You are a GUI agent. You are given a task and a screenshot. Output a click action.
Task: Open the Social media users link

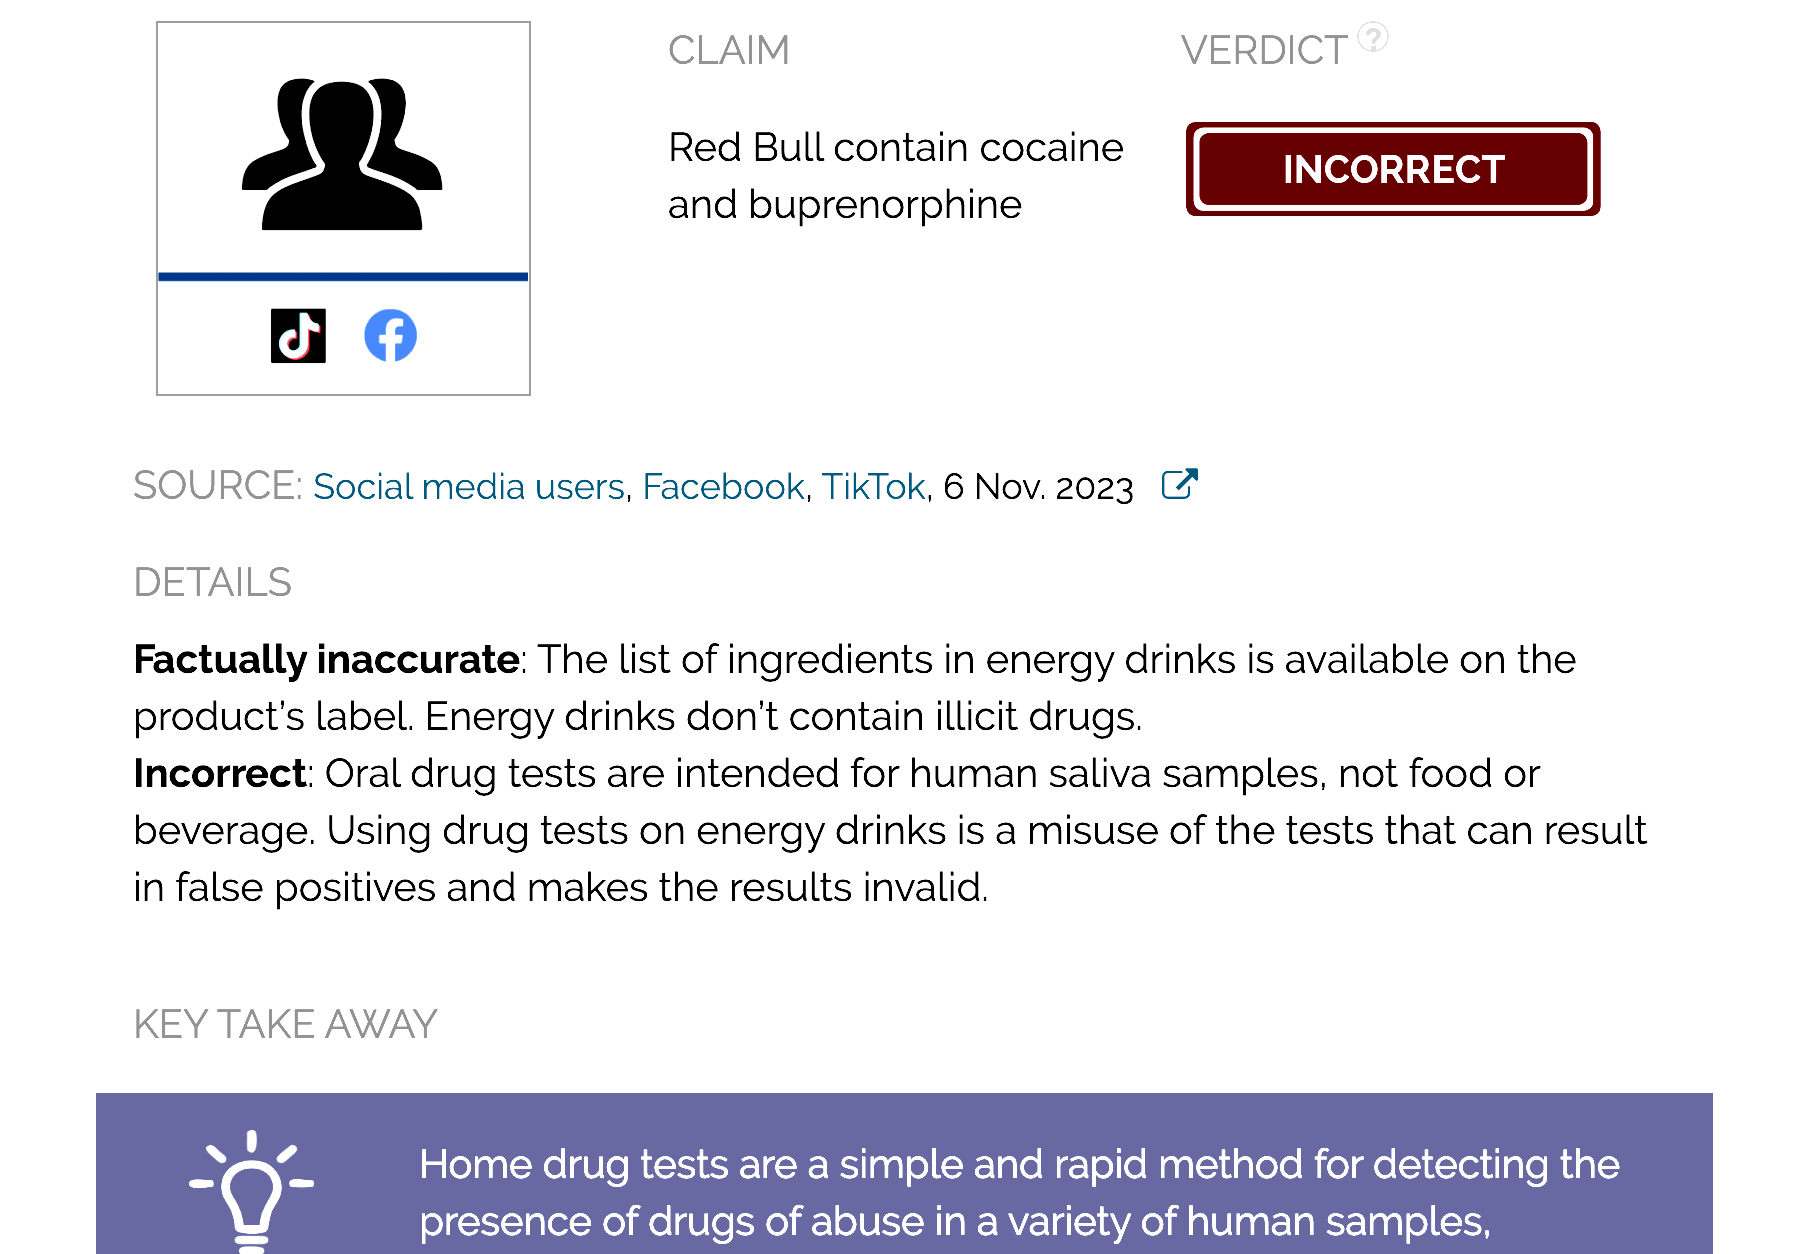coord(469,487)
